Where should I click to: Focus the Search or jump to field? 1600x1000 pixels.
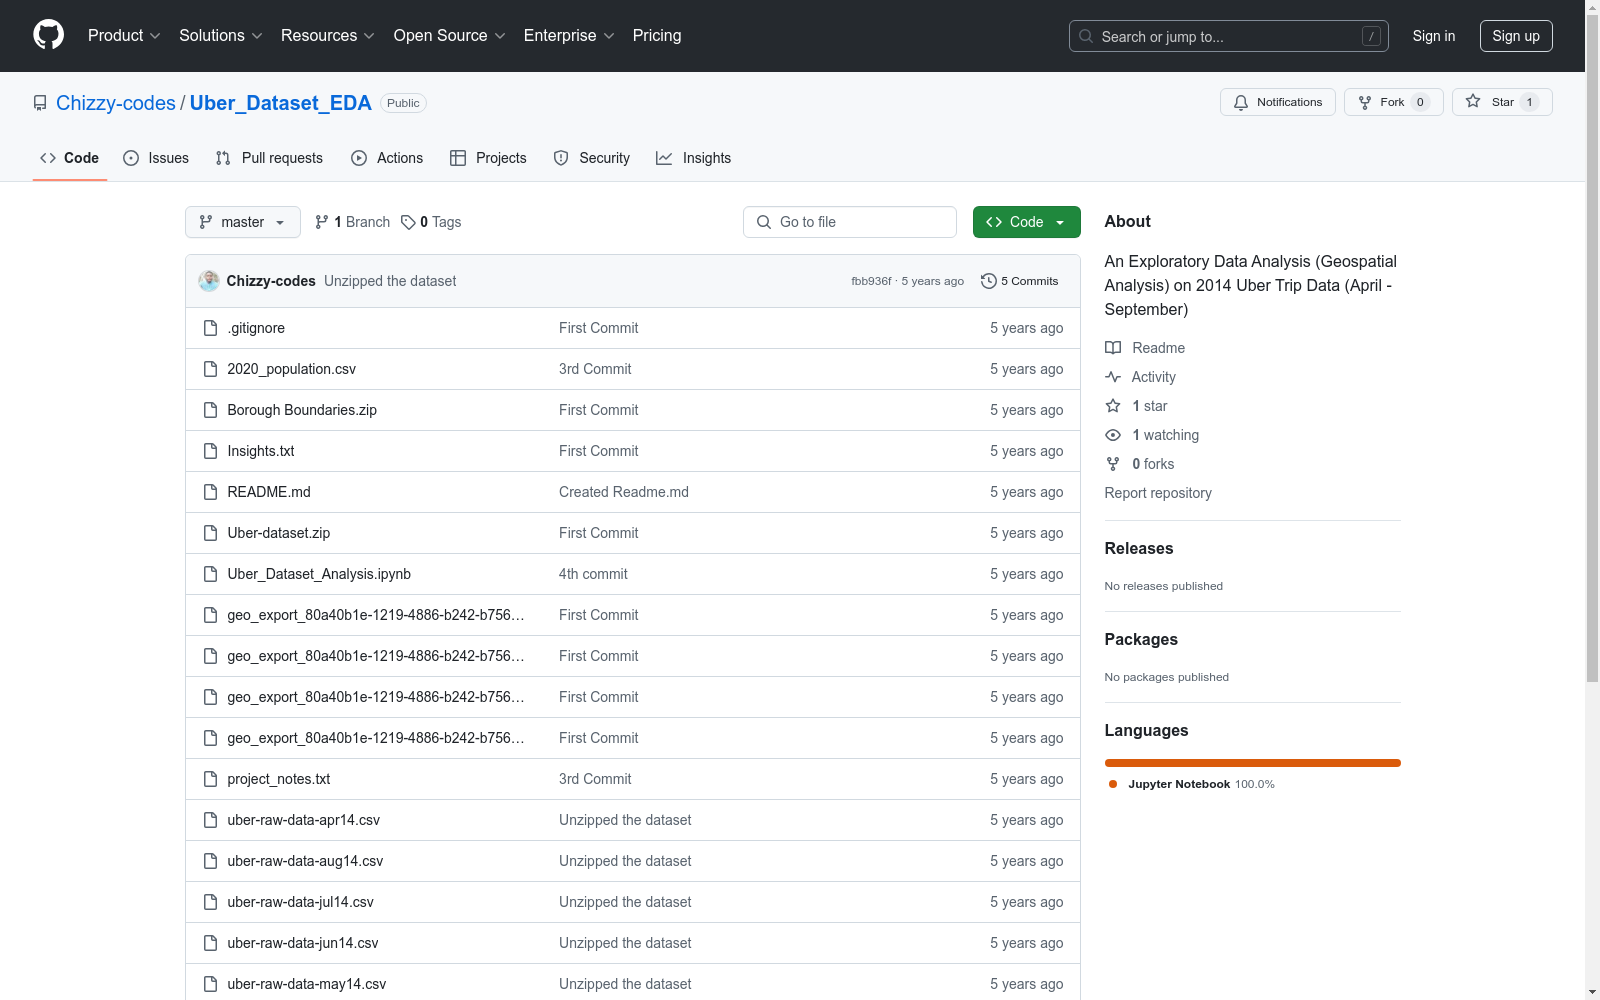[1229, 36]
